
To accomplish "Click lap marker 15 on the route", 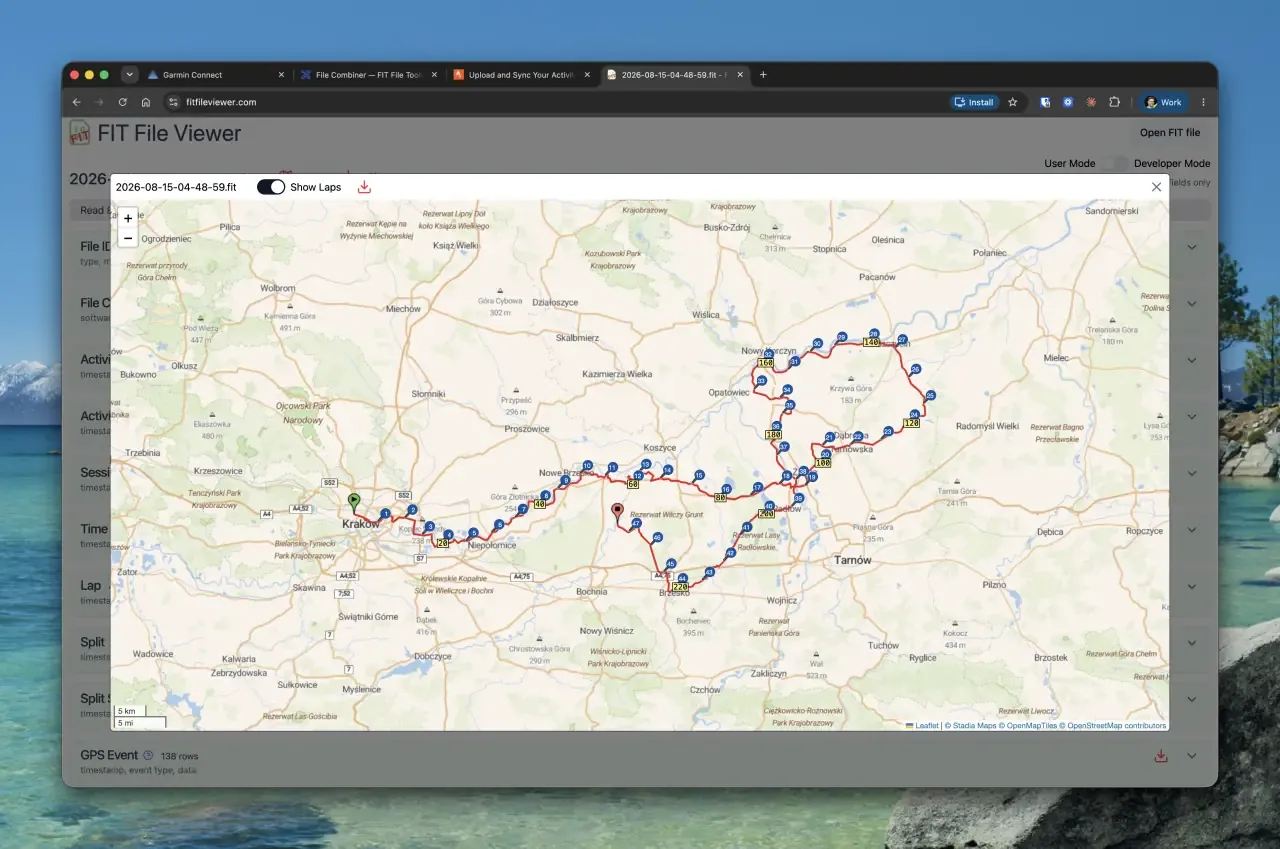I will pyautogui.click(x=699, y=475).
